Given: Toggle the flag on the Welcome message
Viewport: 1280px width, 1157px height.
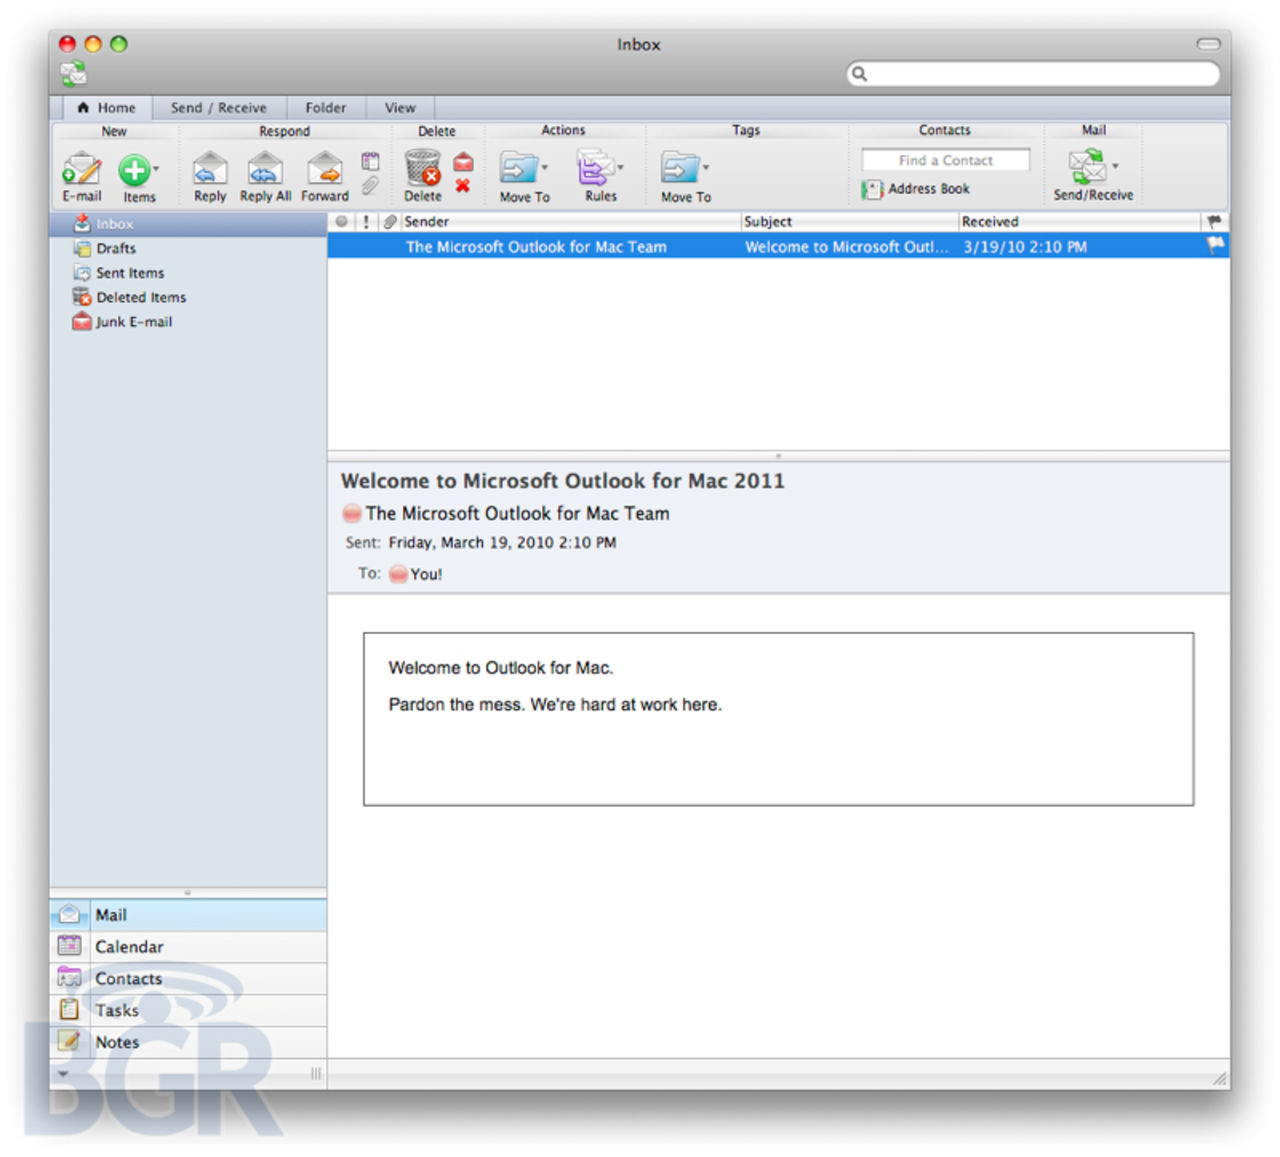Looking at the screenshot, I should click(1213, 246).
